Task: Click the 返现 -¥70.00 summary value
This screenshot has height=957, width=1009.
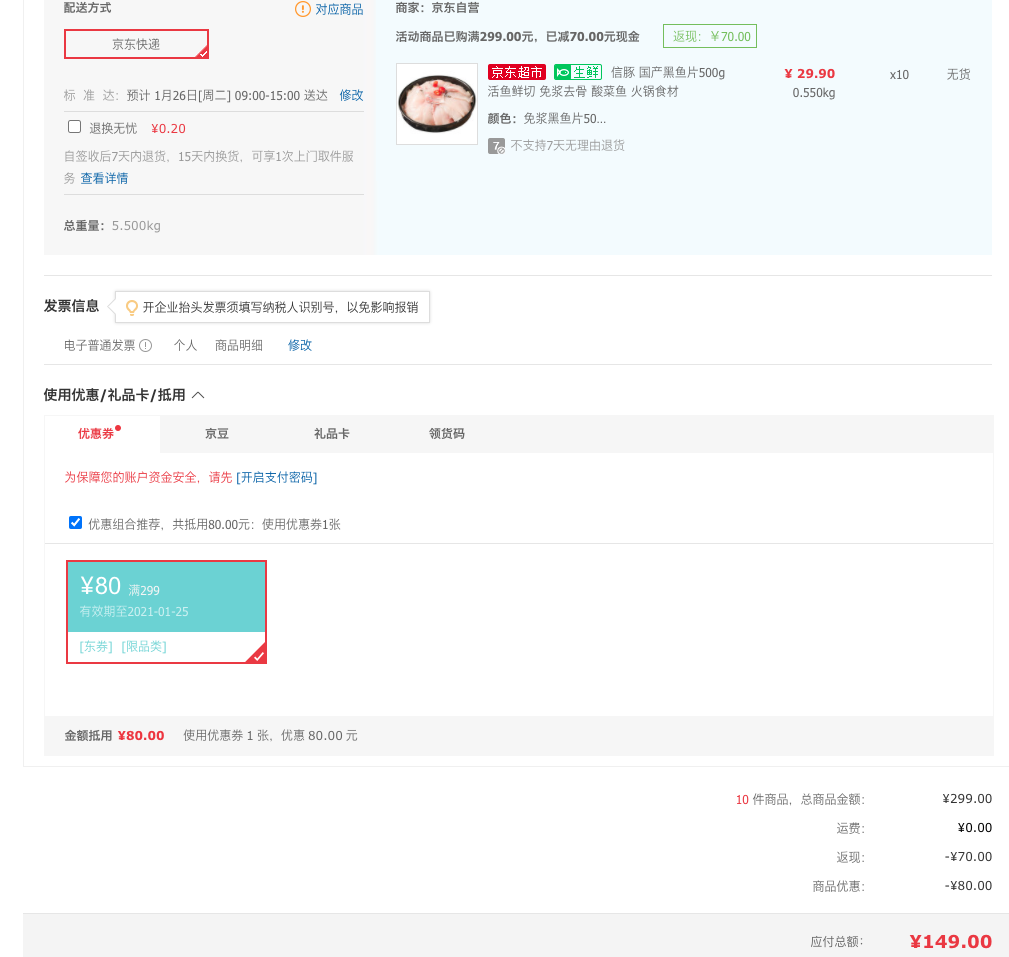Action: click(968, 857)
